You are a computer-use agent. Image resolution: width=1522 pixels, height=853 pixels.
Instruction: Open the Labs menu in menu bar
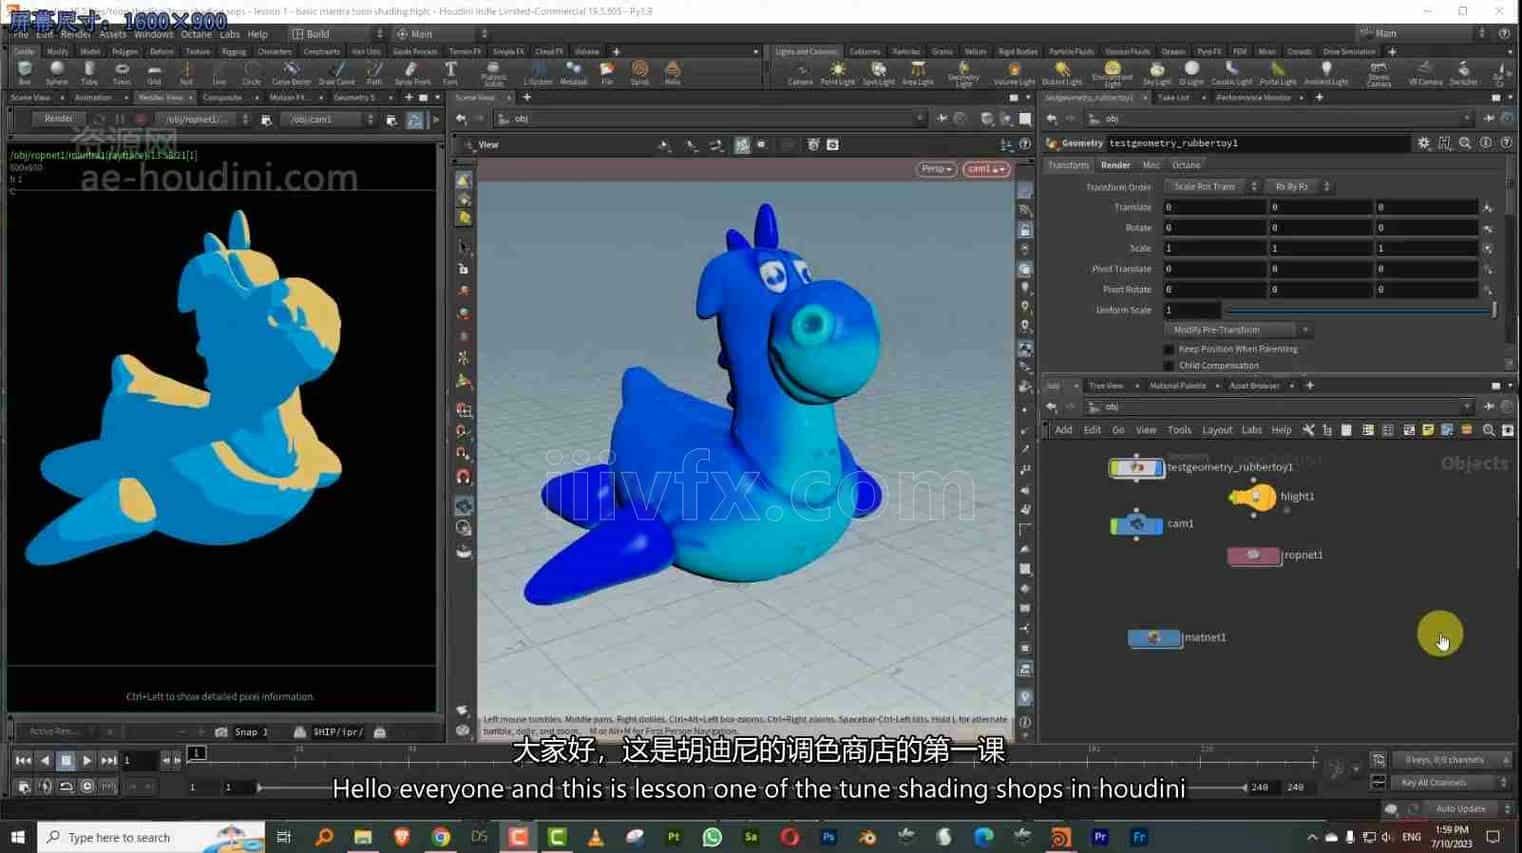(x=229, y=34)
